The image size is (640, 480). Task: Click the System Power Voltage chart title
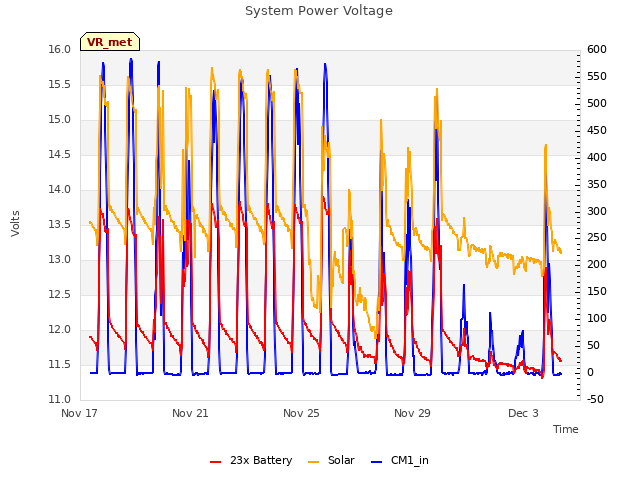(319, 11)
